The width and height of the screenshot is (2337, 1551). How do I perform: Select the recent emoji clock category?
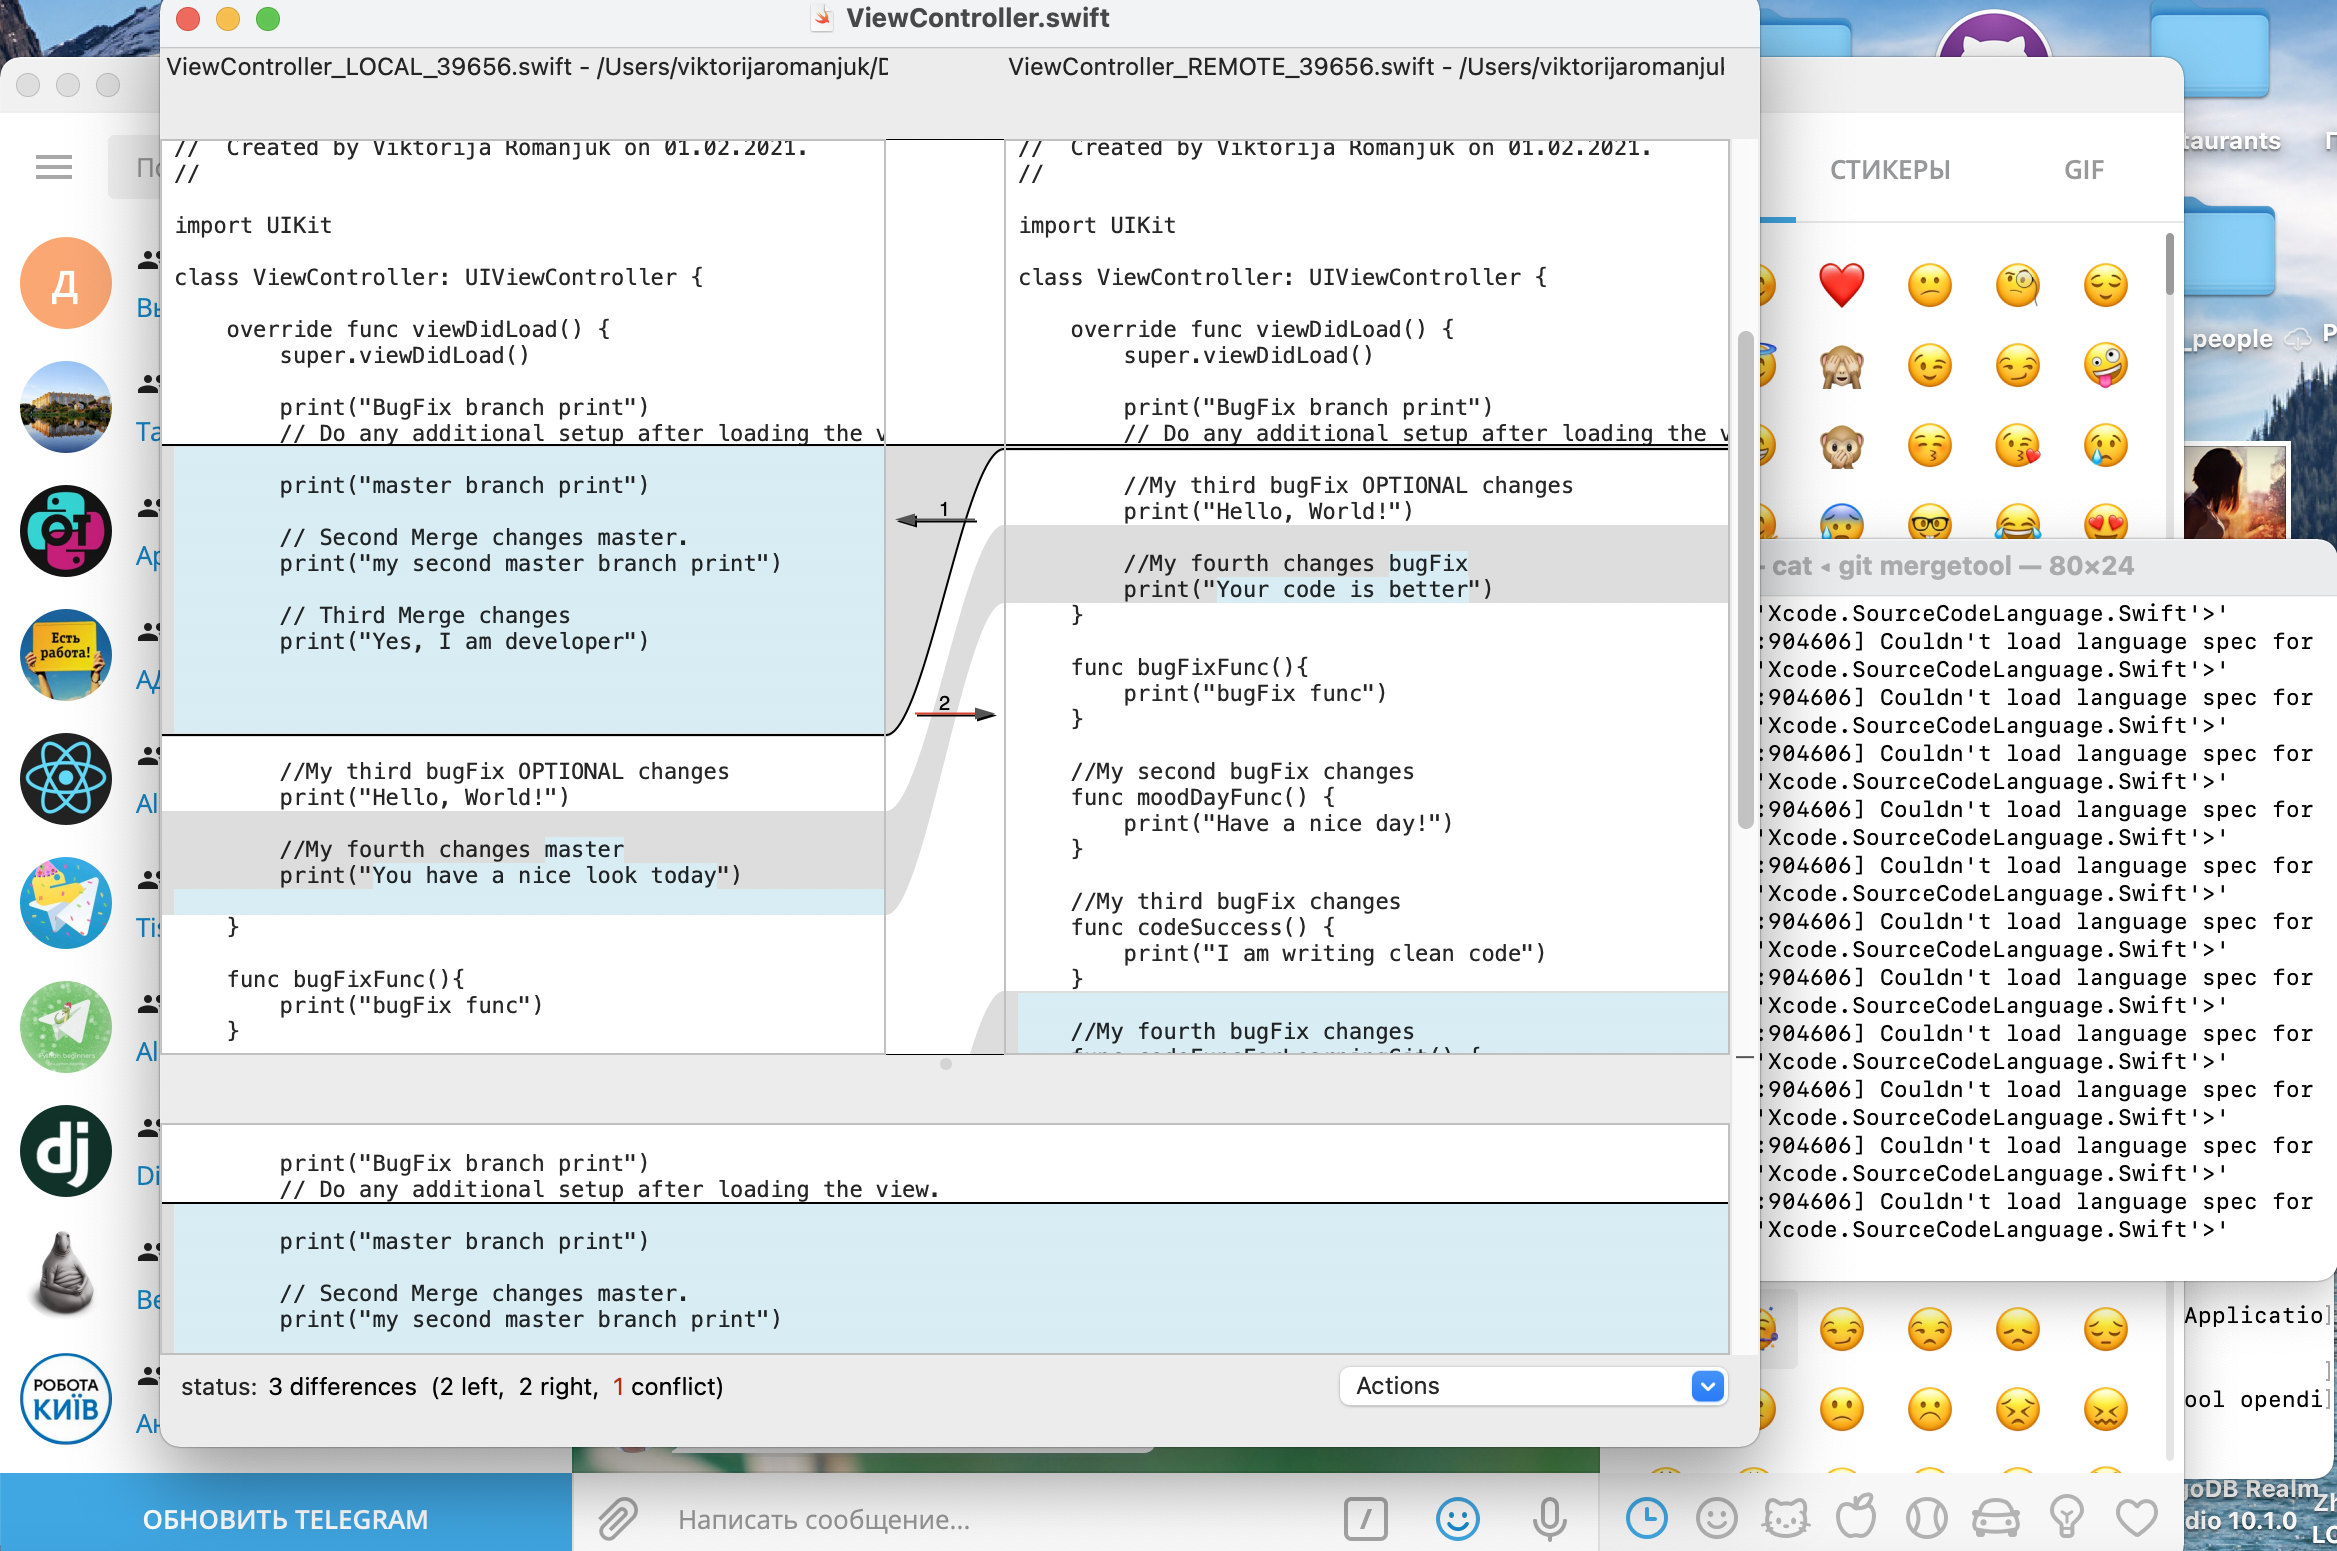click(1647, 1519)
